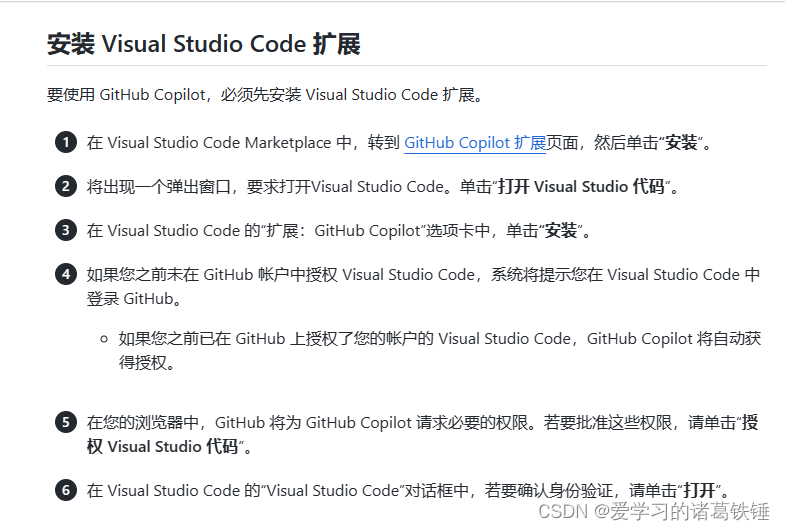This screenshot has width=785, height=530.
Task: Click bold 打开 in step six
Action: click(699, 490)
